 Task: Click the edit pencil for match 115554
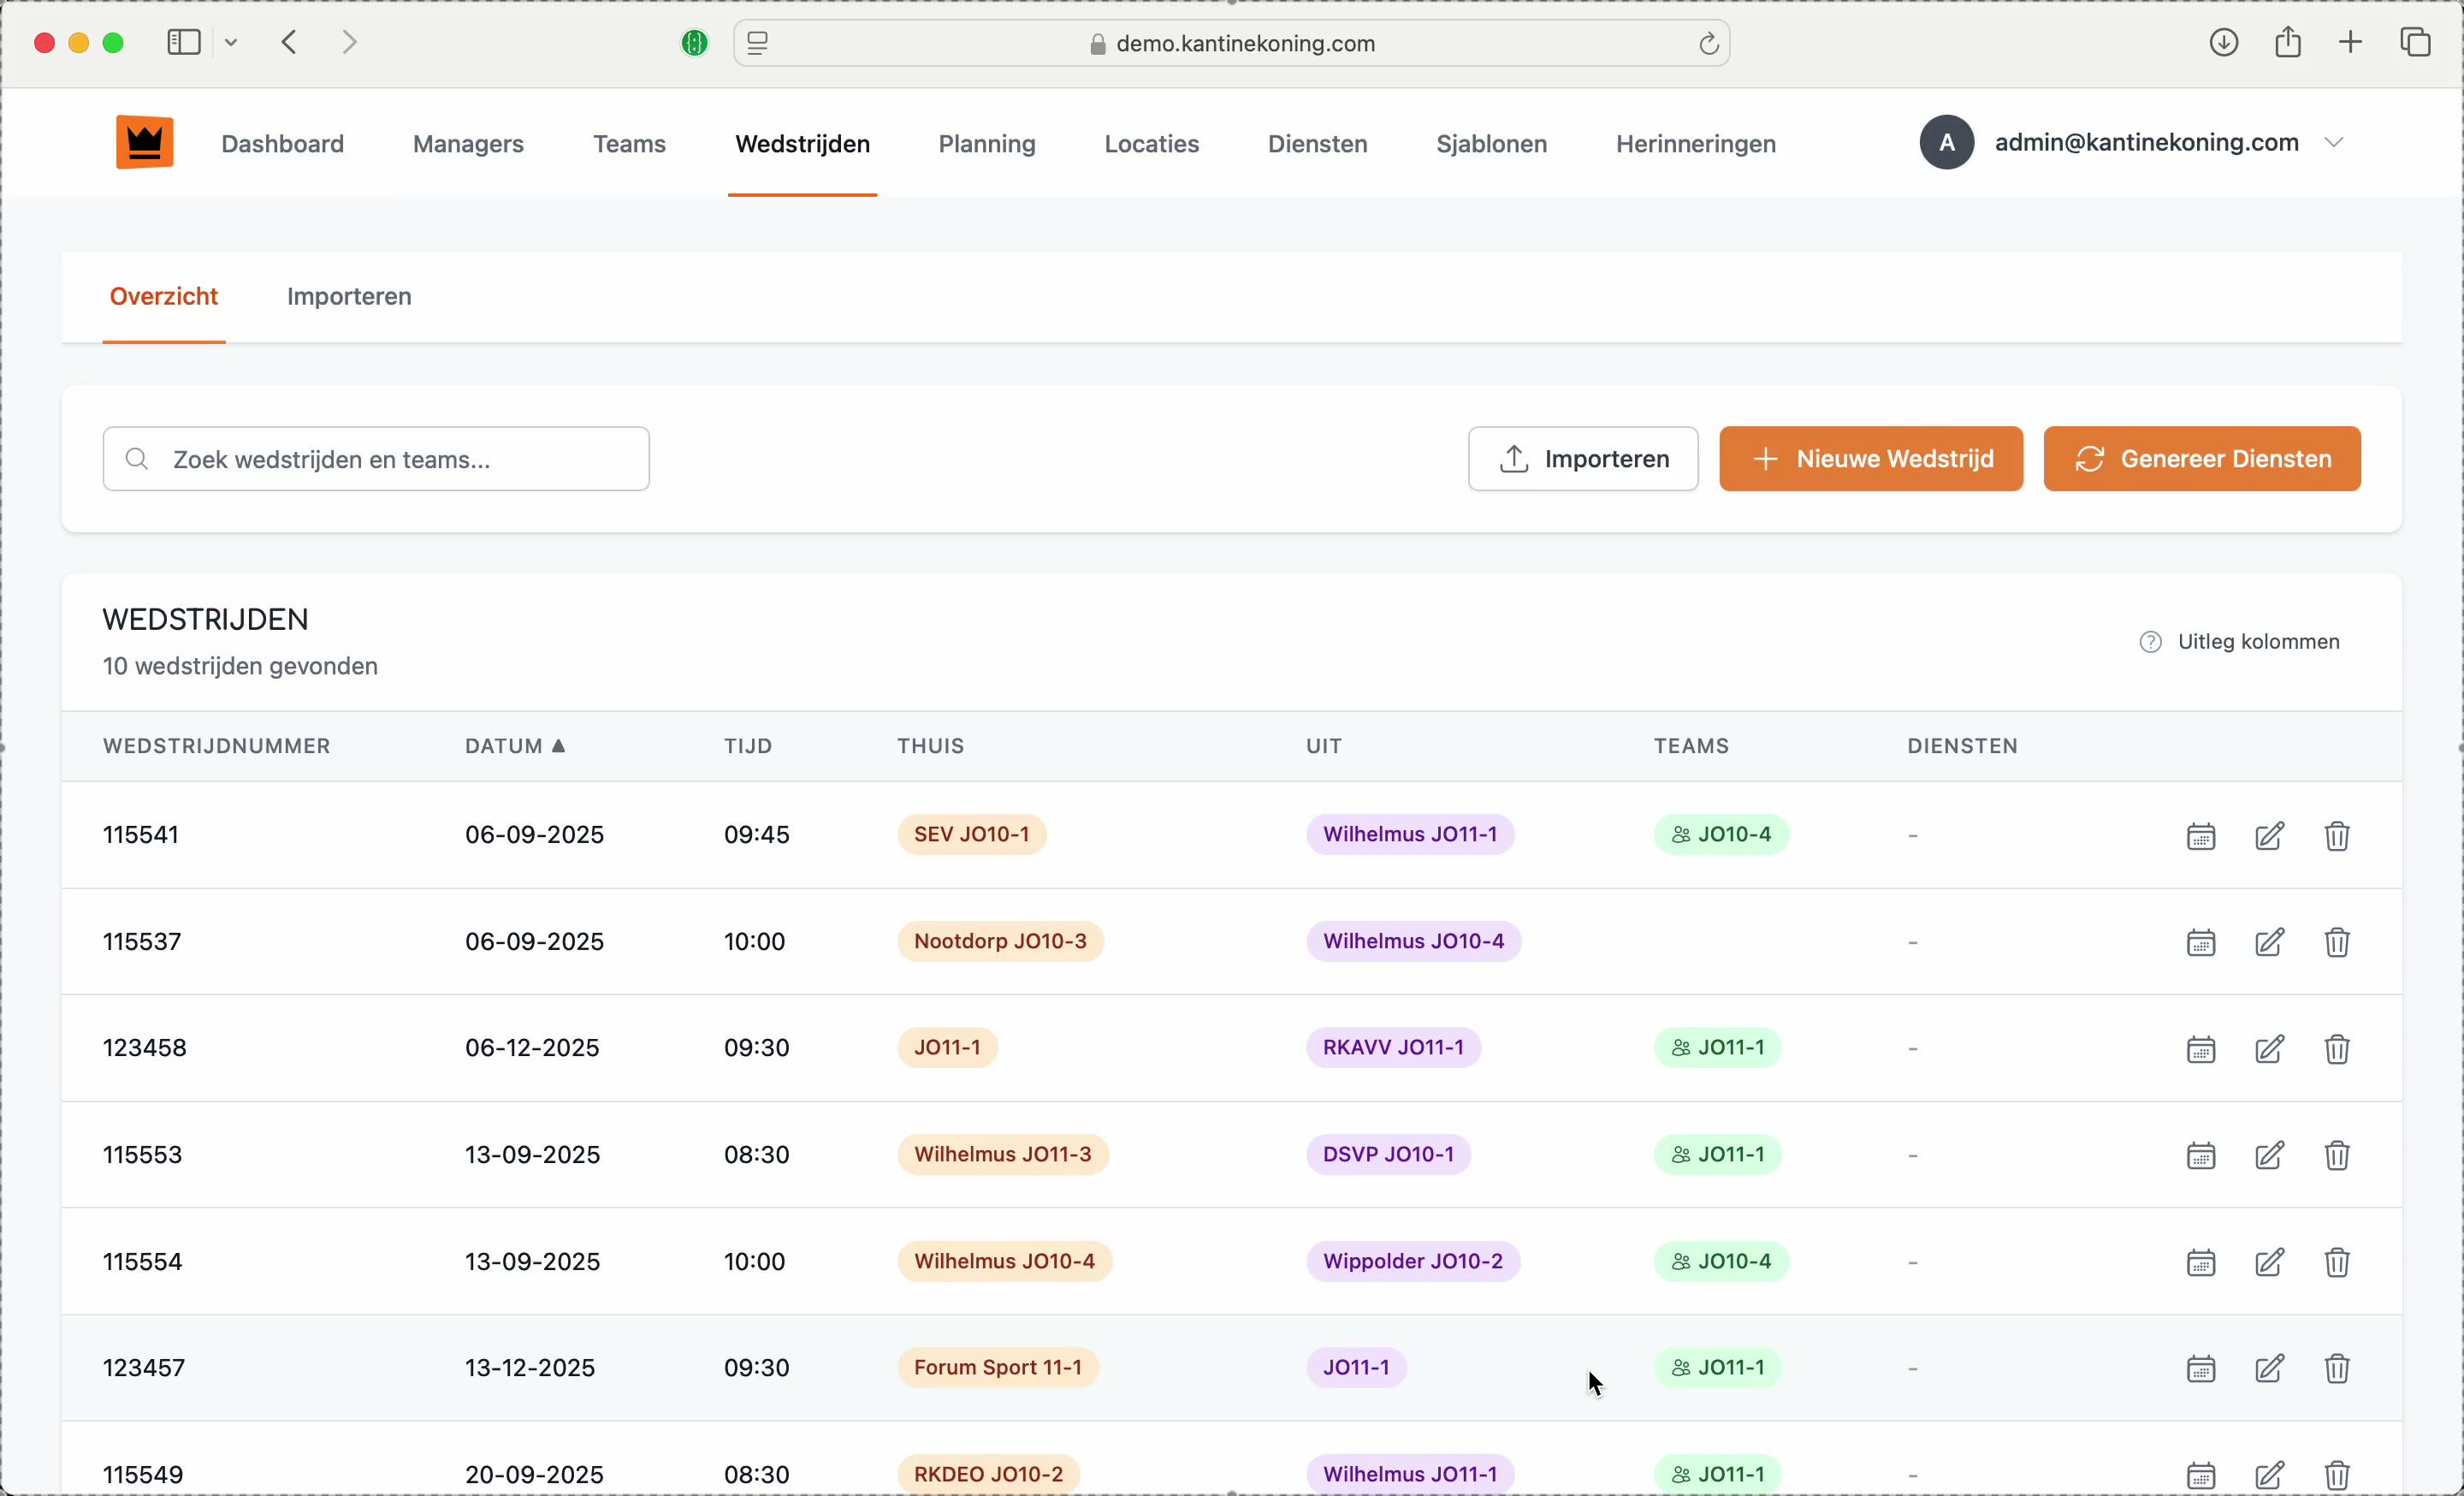click(2269, 1263)
